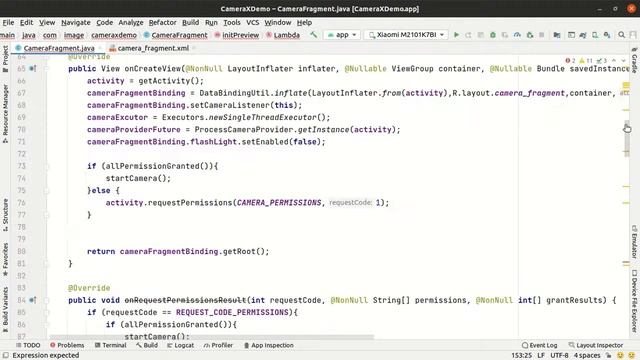This screenshot has height=360, width=640.
Task: Click the cameraxdemo breadcrumb
Action: click(x=114, y=35)
